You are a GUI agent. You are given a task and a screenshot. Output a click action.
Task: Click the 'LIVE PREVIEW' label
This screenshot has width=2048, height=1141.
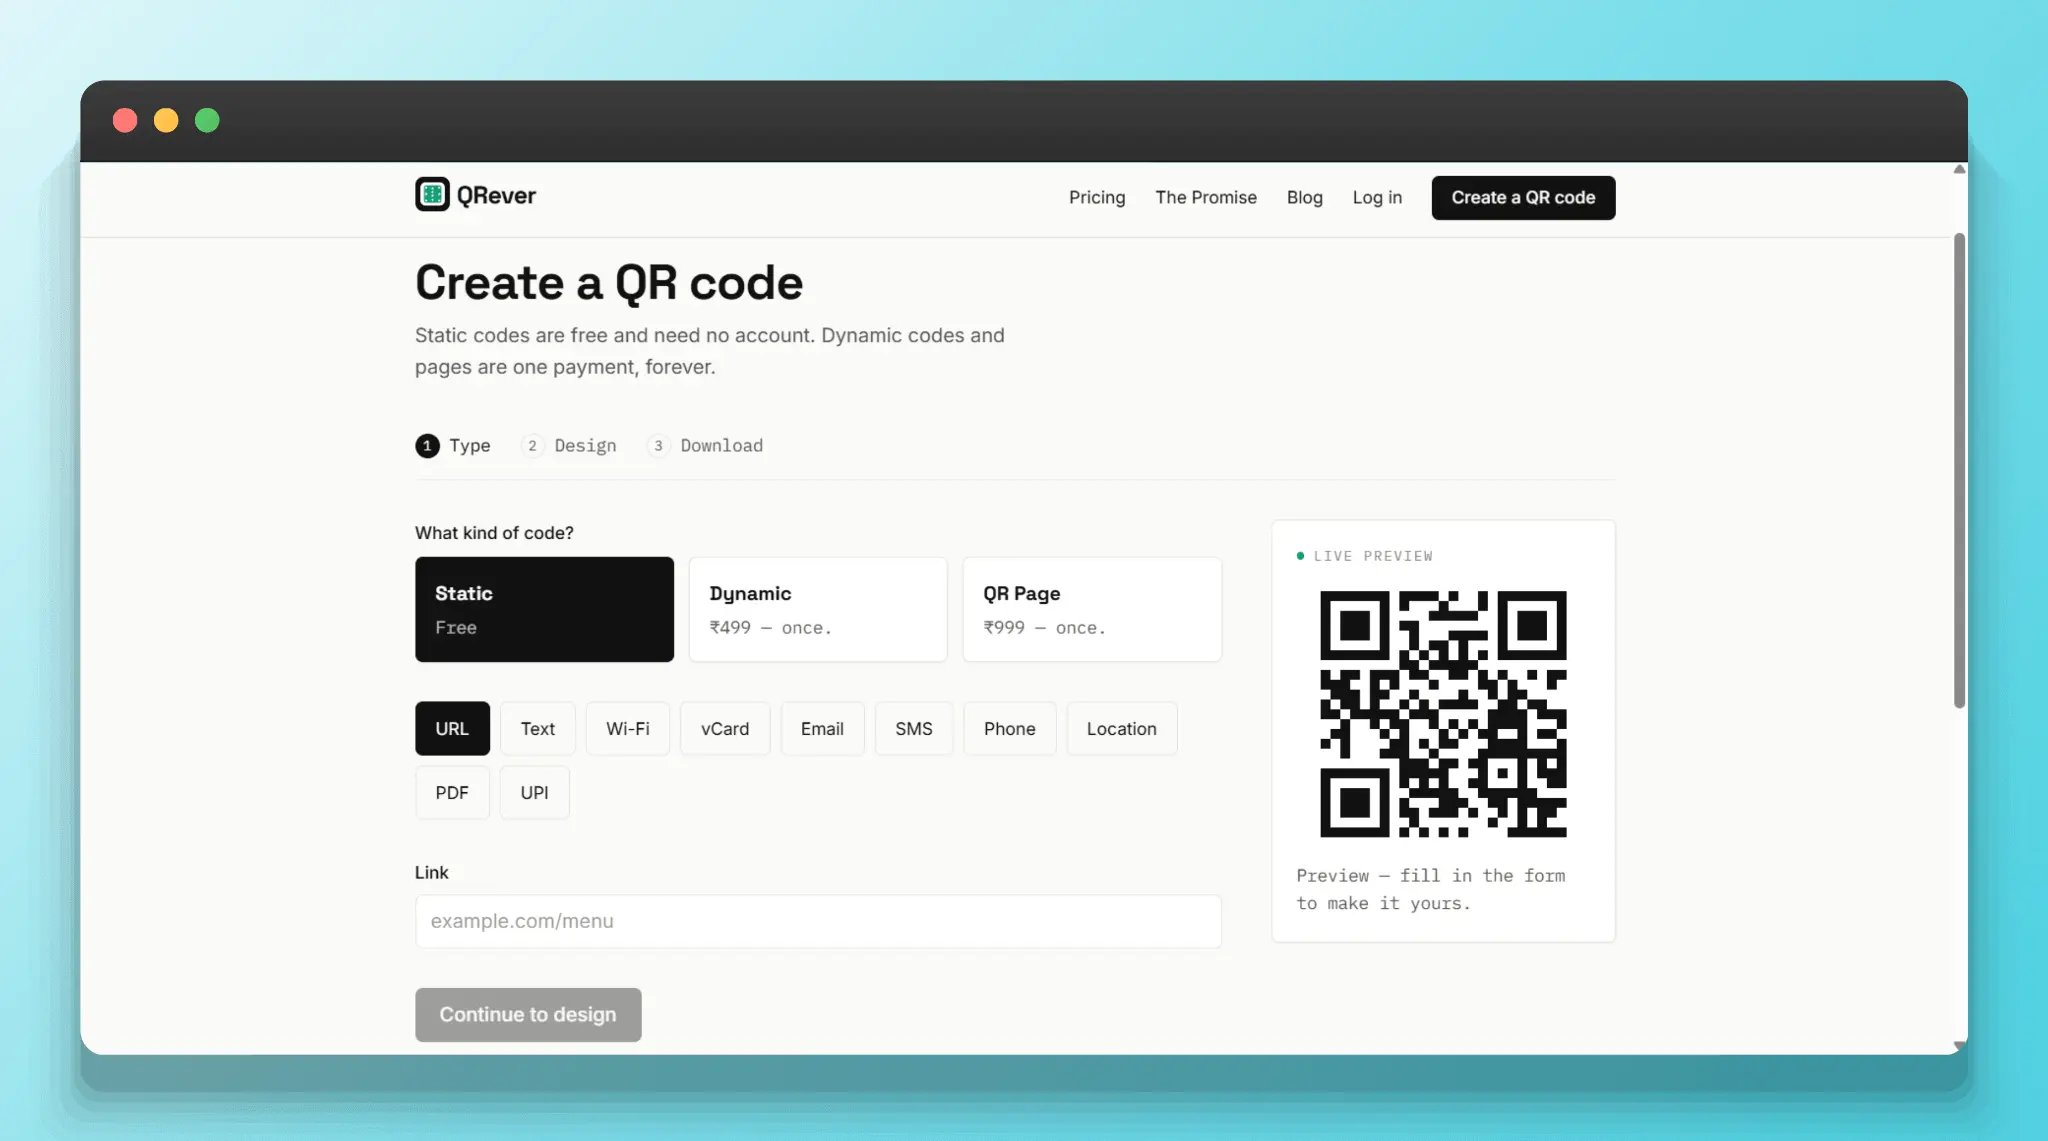coord(1373,556)
